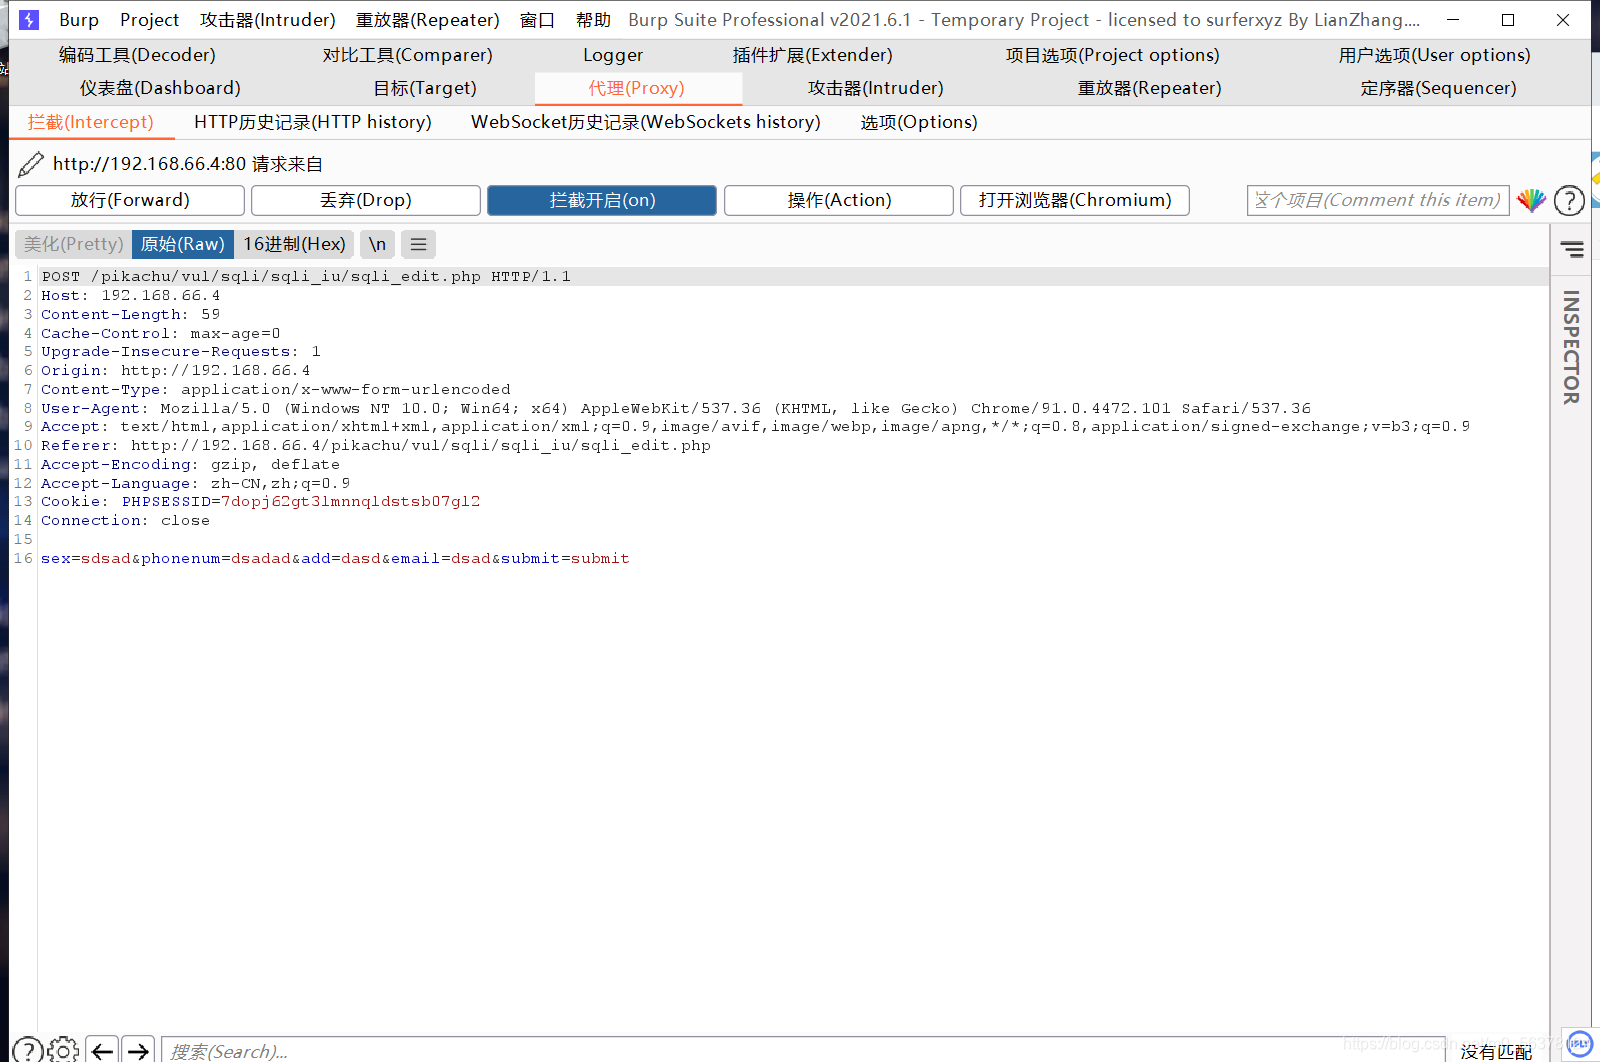Image resolution: width=1600 pixels, height=1062 pixels.
Task: Switch to the Decoder tab
Action: tap(137, 55)
